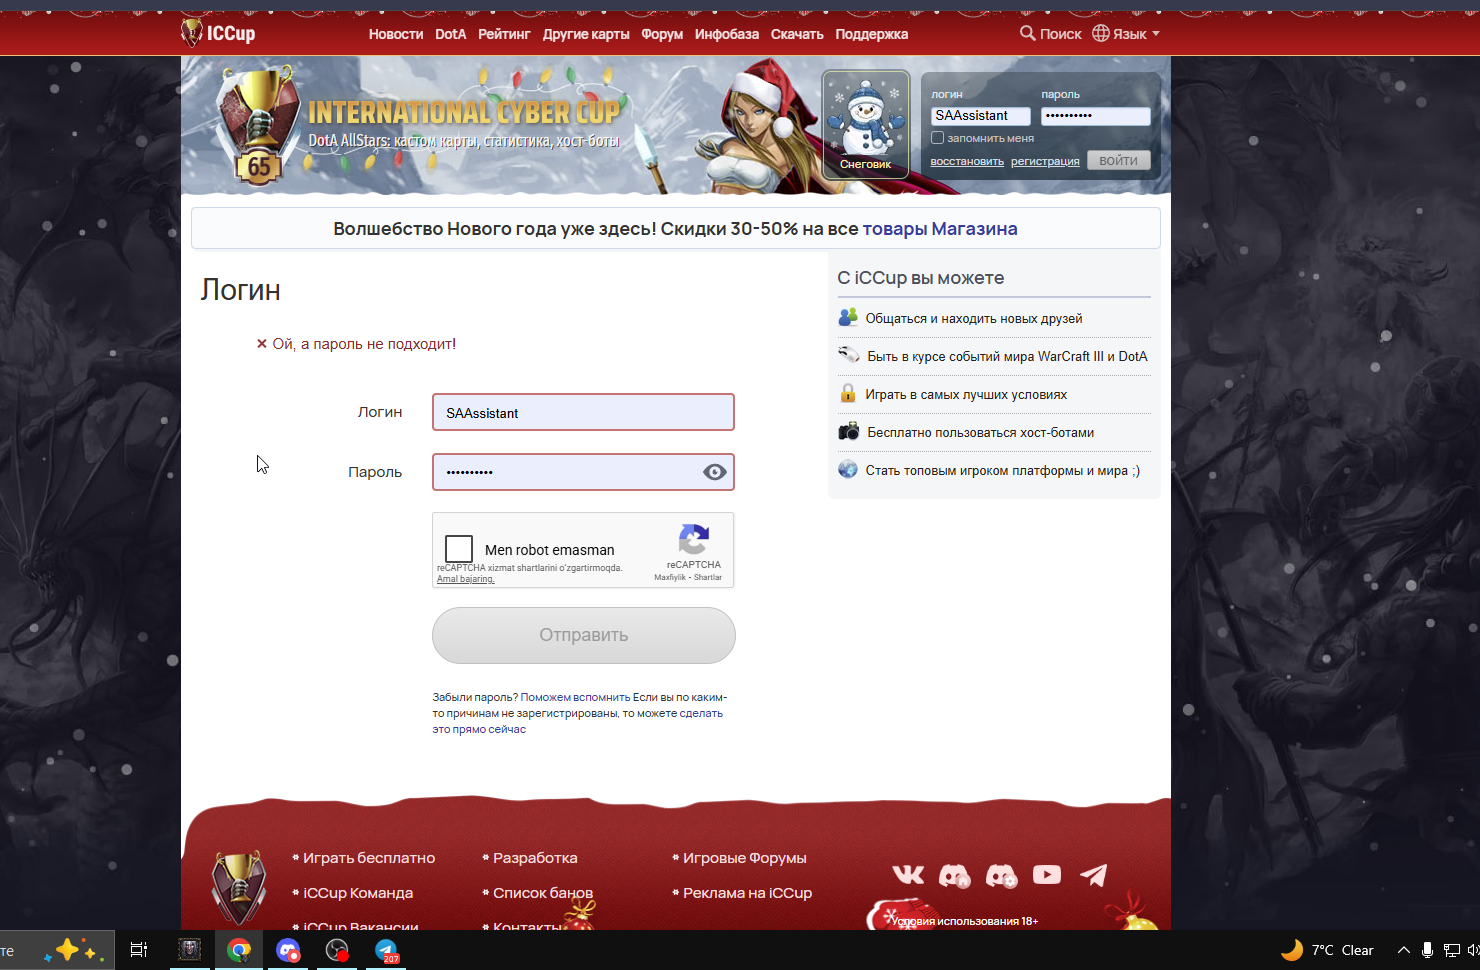Click the header логин field
The width and height of the screenshot is (1480, 970).
click(981, 116)
